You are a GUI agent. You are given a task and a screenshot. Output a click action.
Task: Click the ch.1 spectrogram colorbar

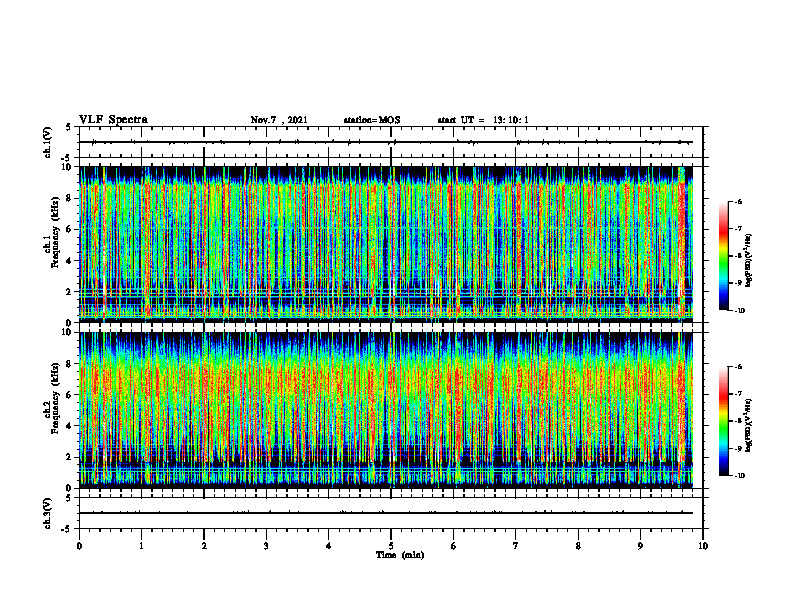[723, 256]
